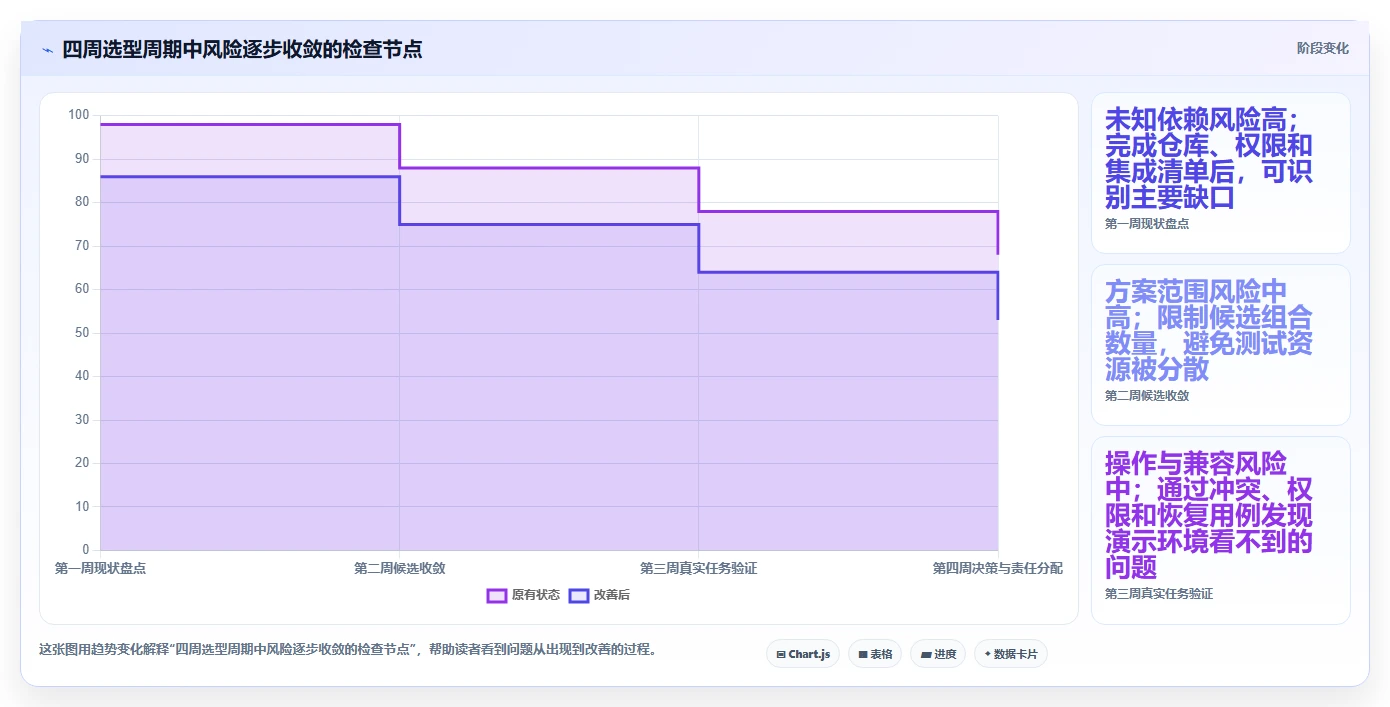The width and height of the screenshot is (1390, 707).
Task: Click the 第一周现状盘点 caption in first card
Action: 1147,224
